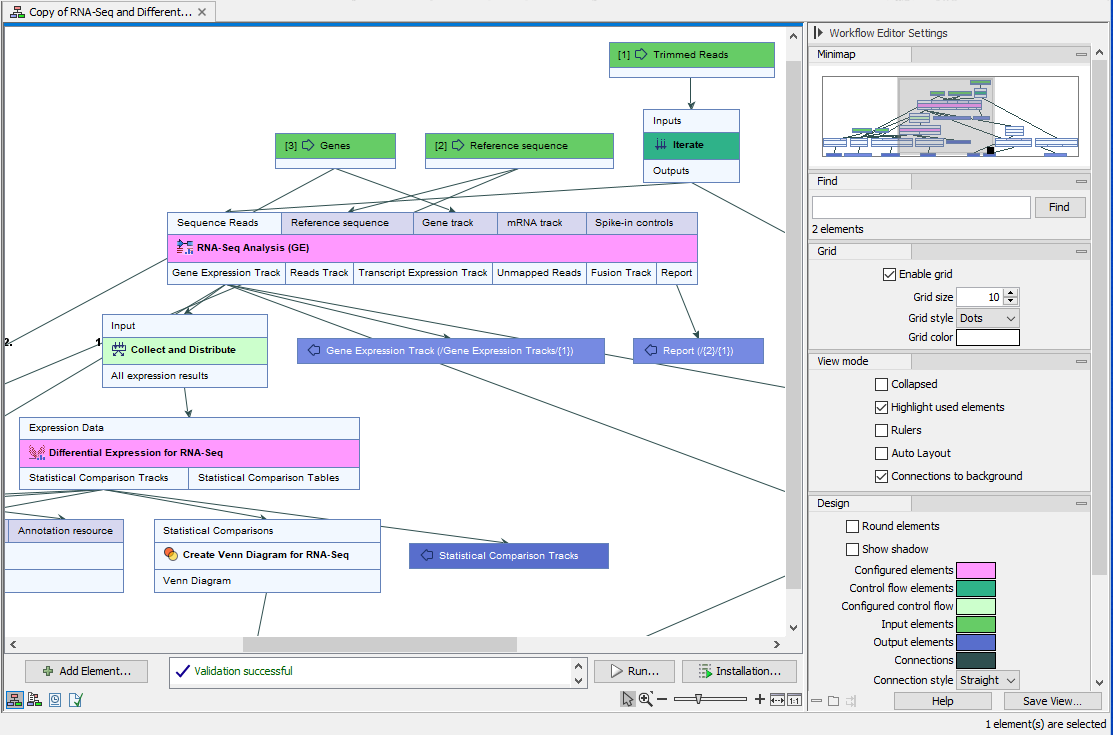The width and height of the screenshot is (1113, 735).
Task: Select the arrow selection tool
Action: 627,699
